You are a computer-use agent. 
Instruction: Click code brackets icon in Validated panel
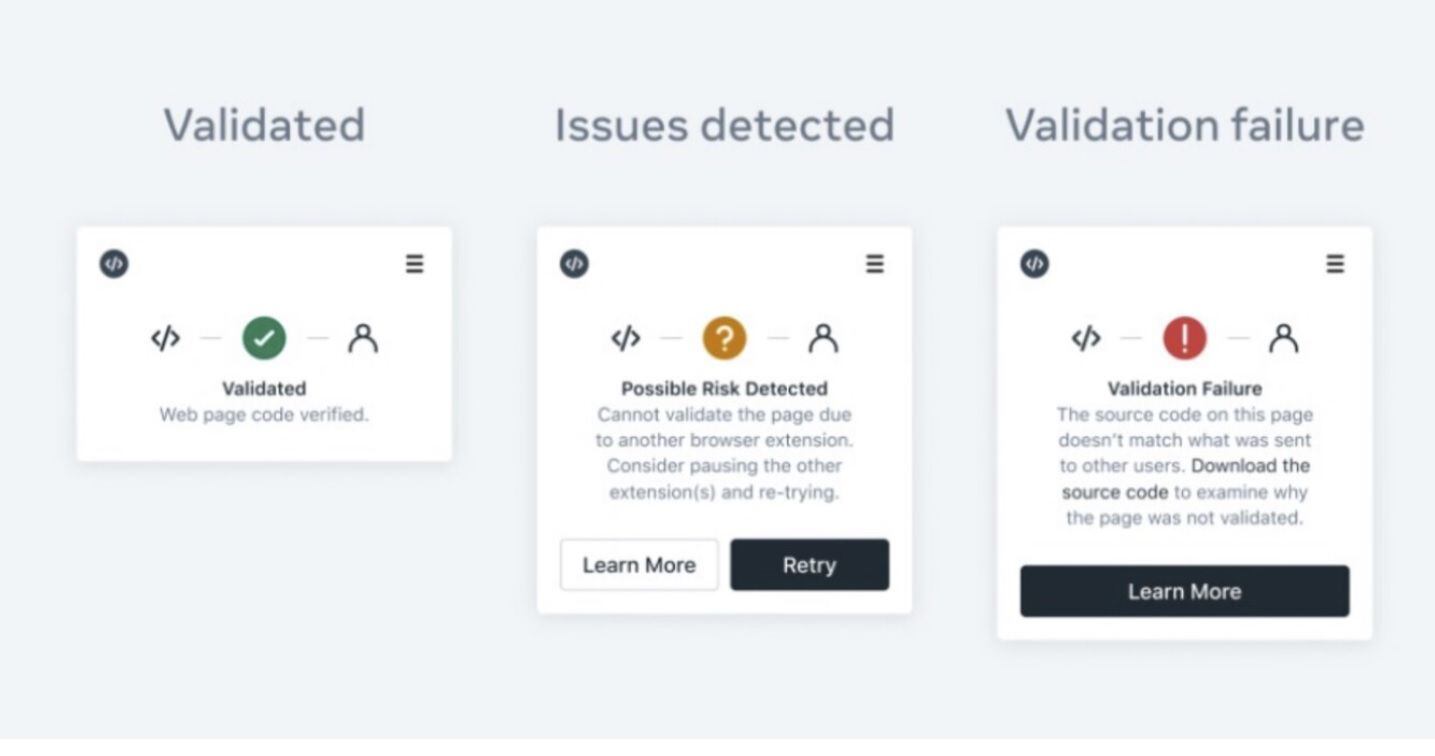pos(165,339)
